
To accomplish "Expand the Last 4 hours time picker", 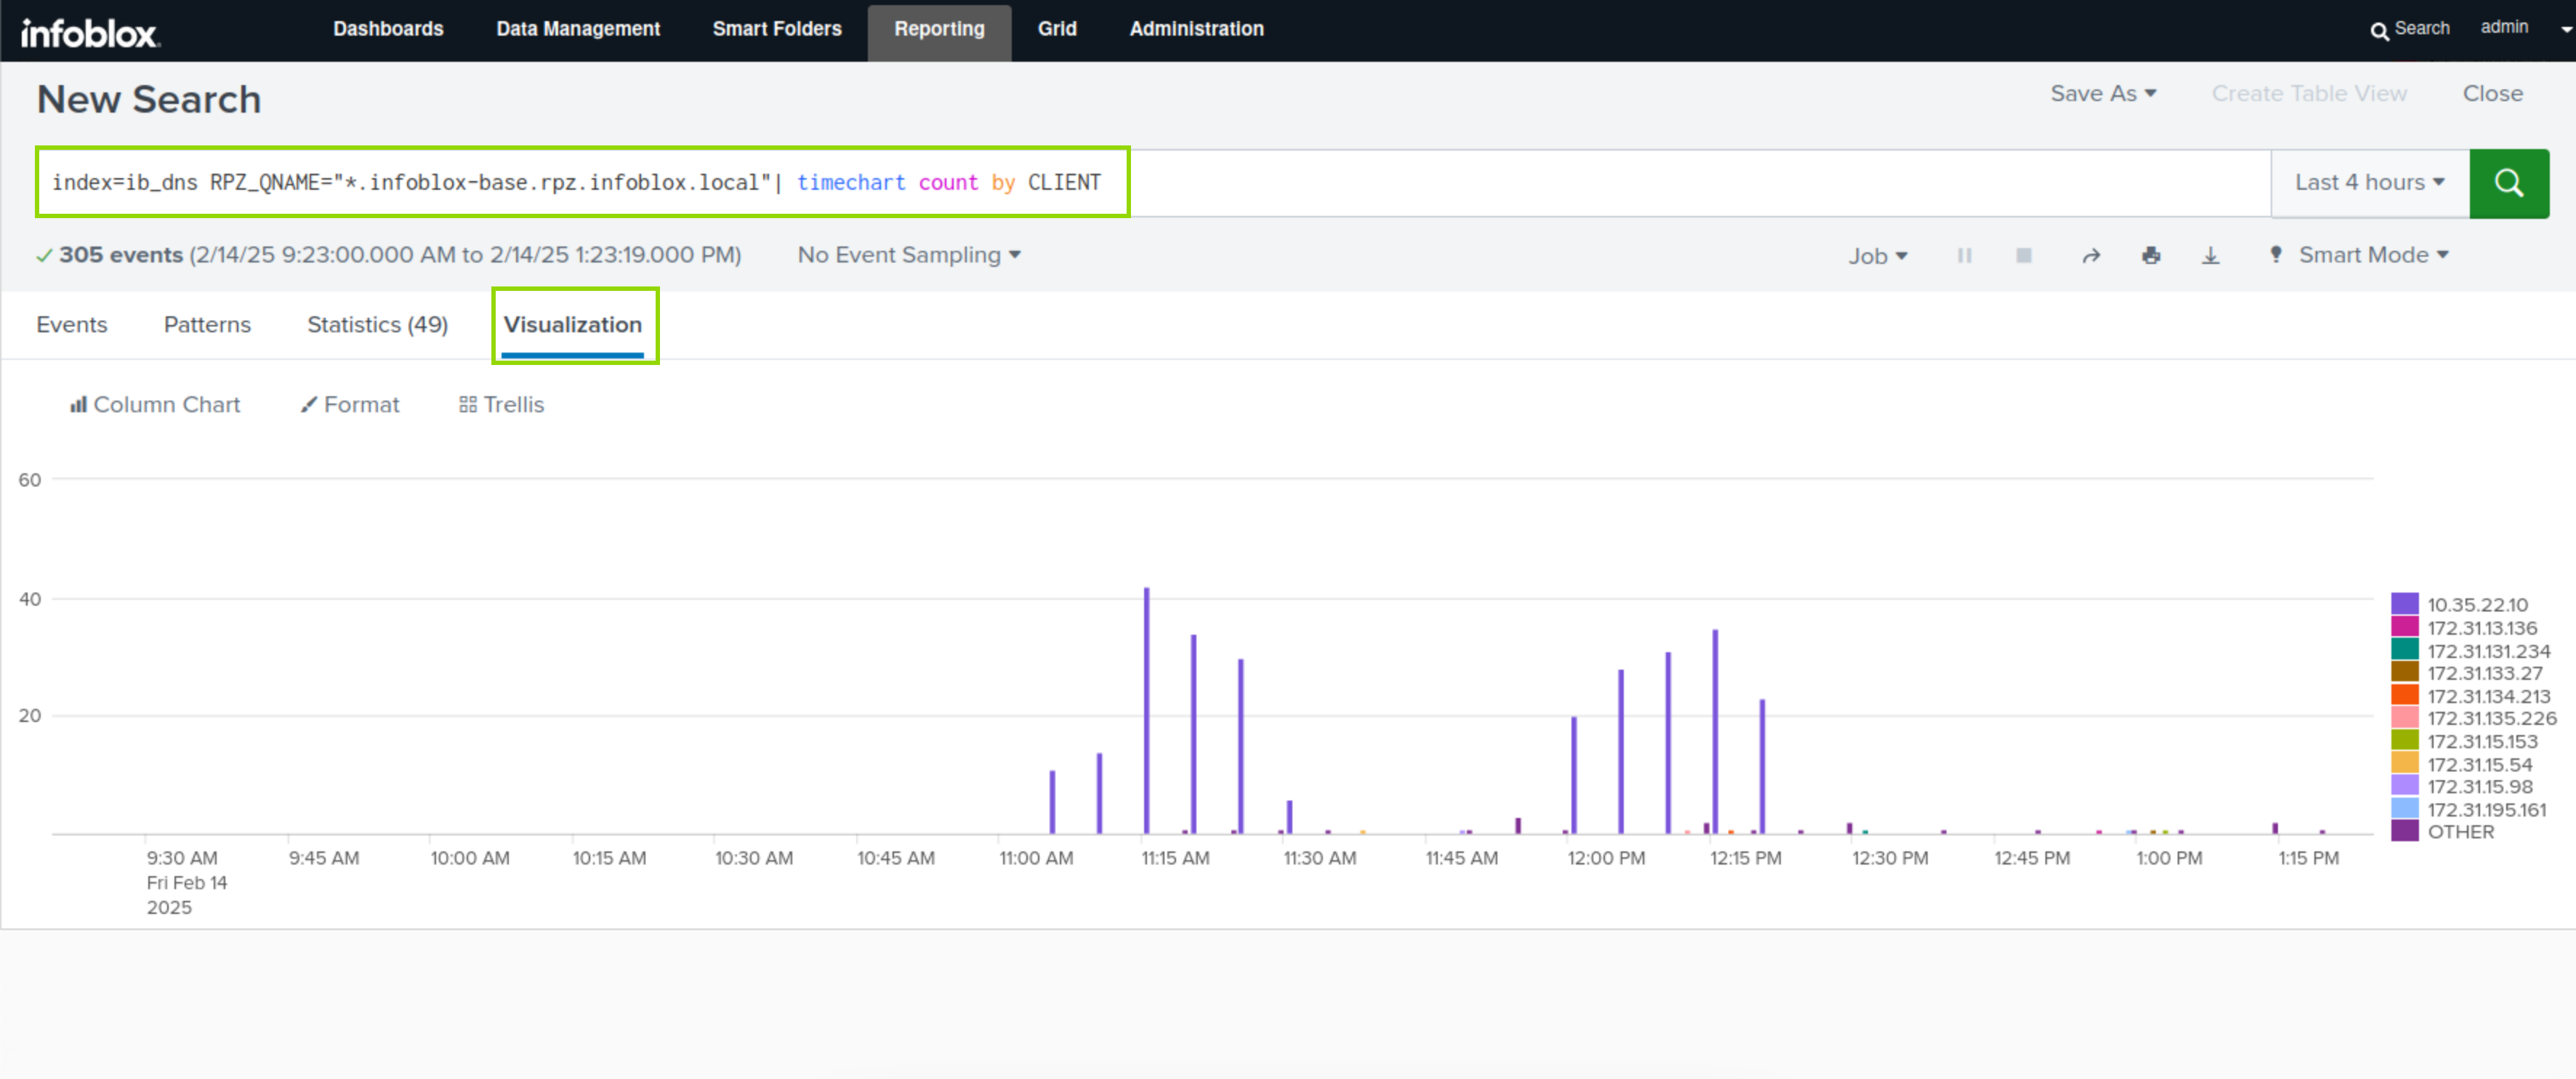I will coord(2369,183).
